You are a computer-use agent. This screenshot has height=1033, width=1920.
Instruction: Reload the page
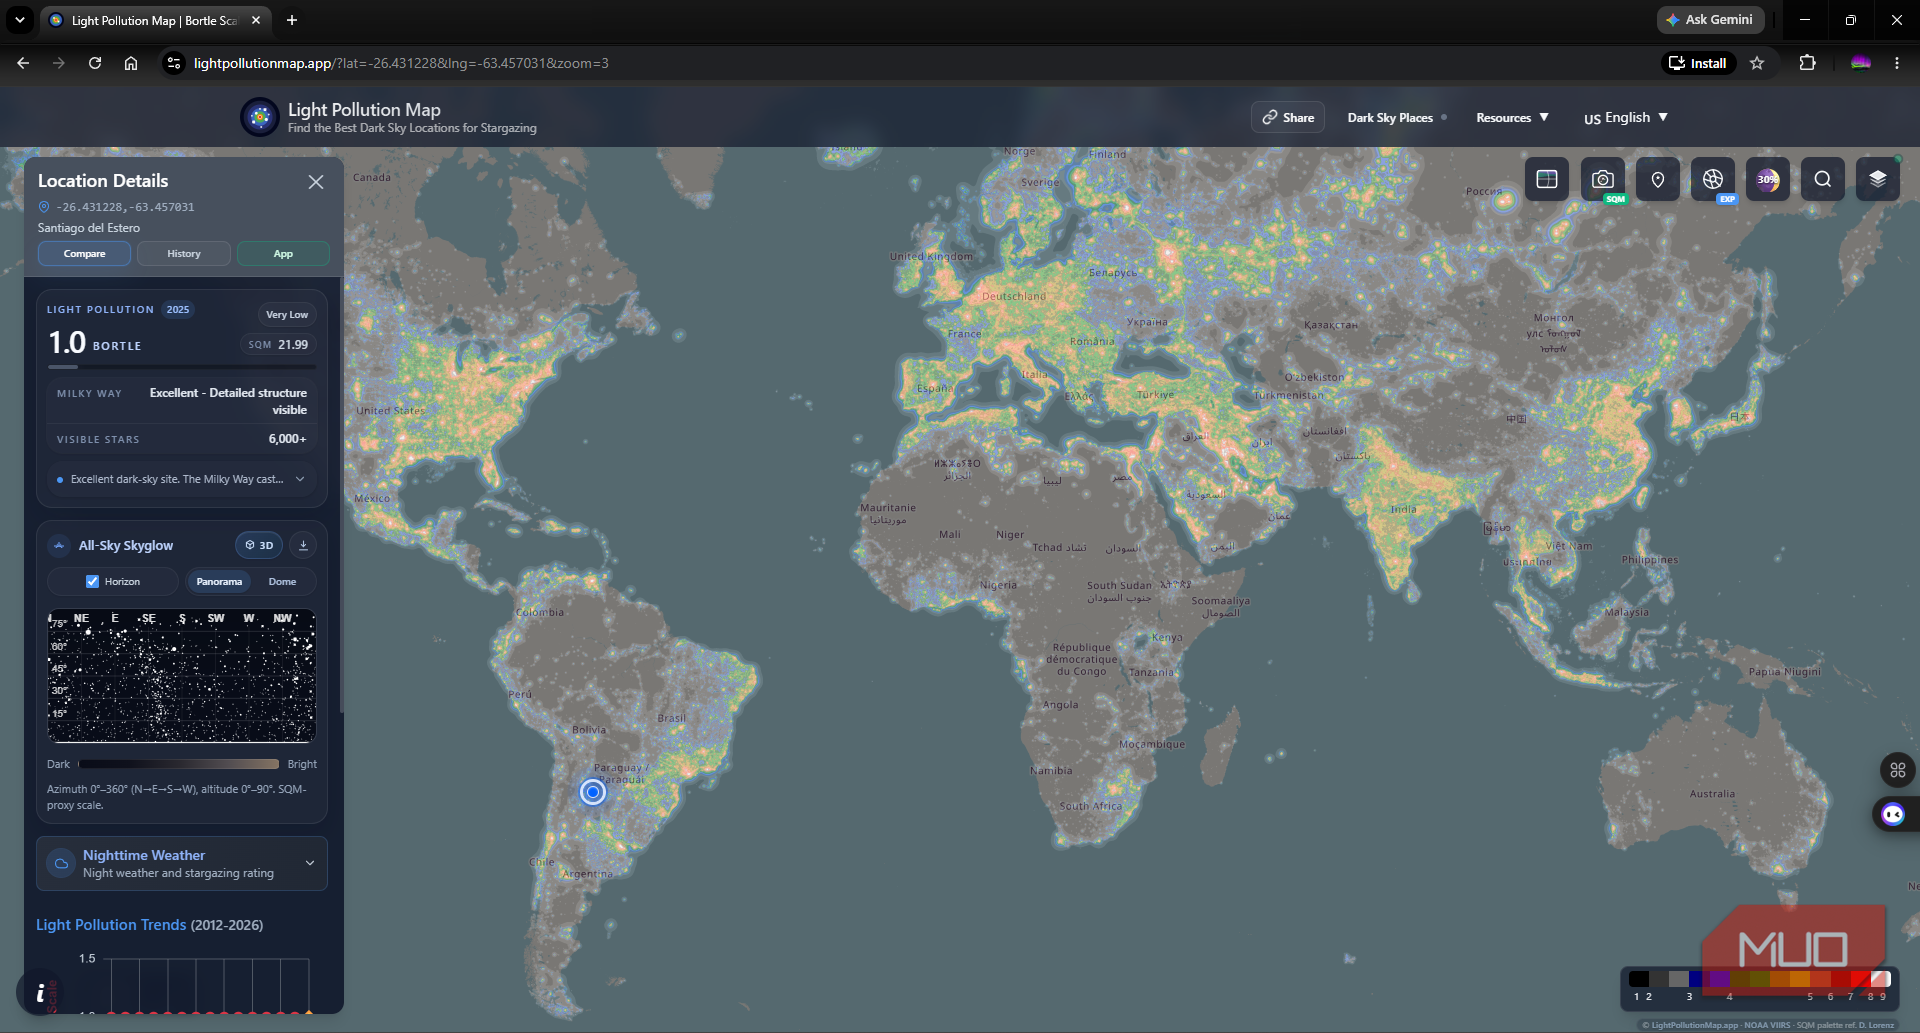(95, 63)
